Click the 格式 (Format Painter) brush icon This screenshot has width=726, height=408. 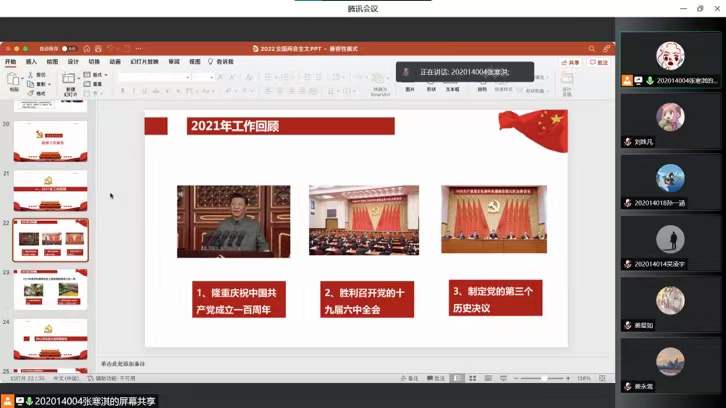pyautogui.click(x=31, y=93)
